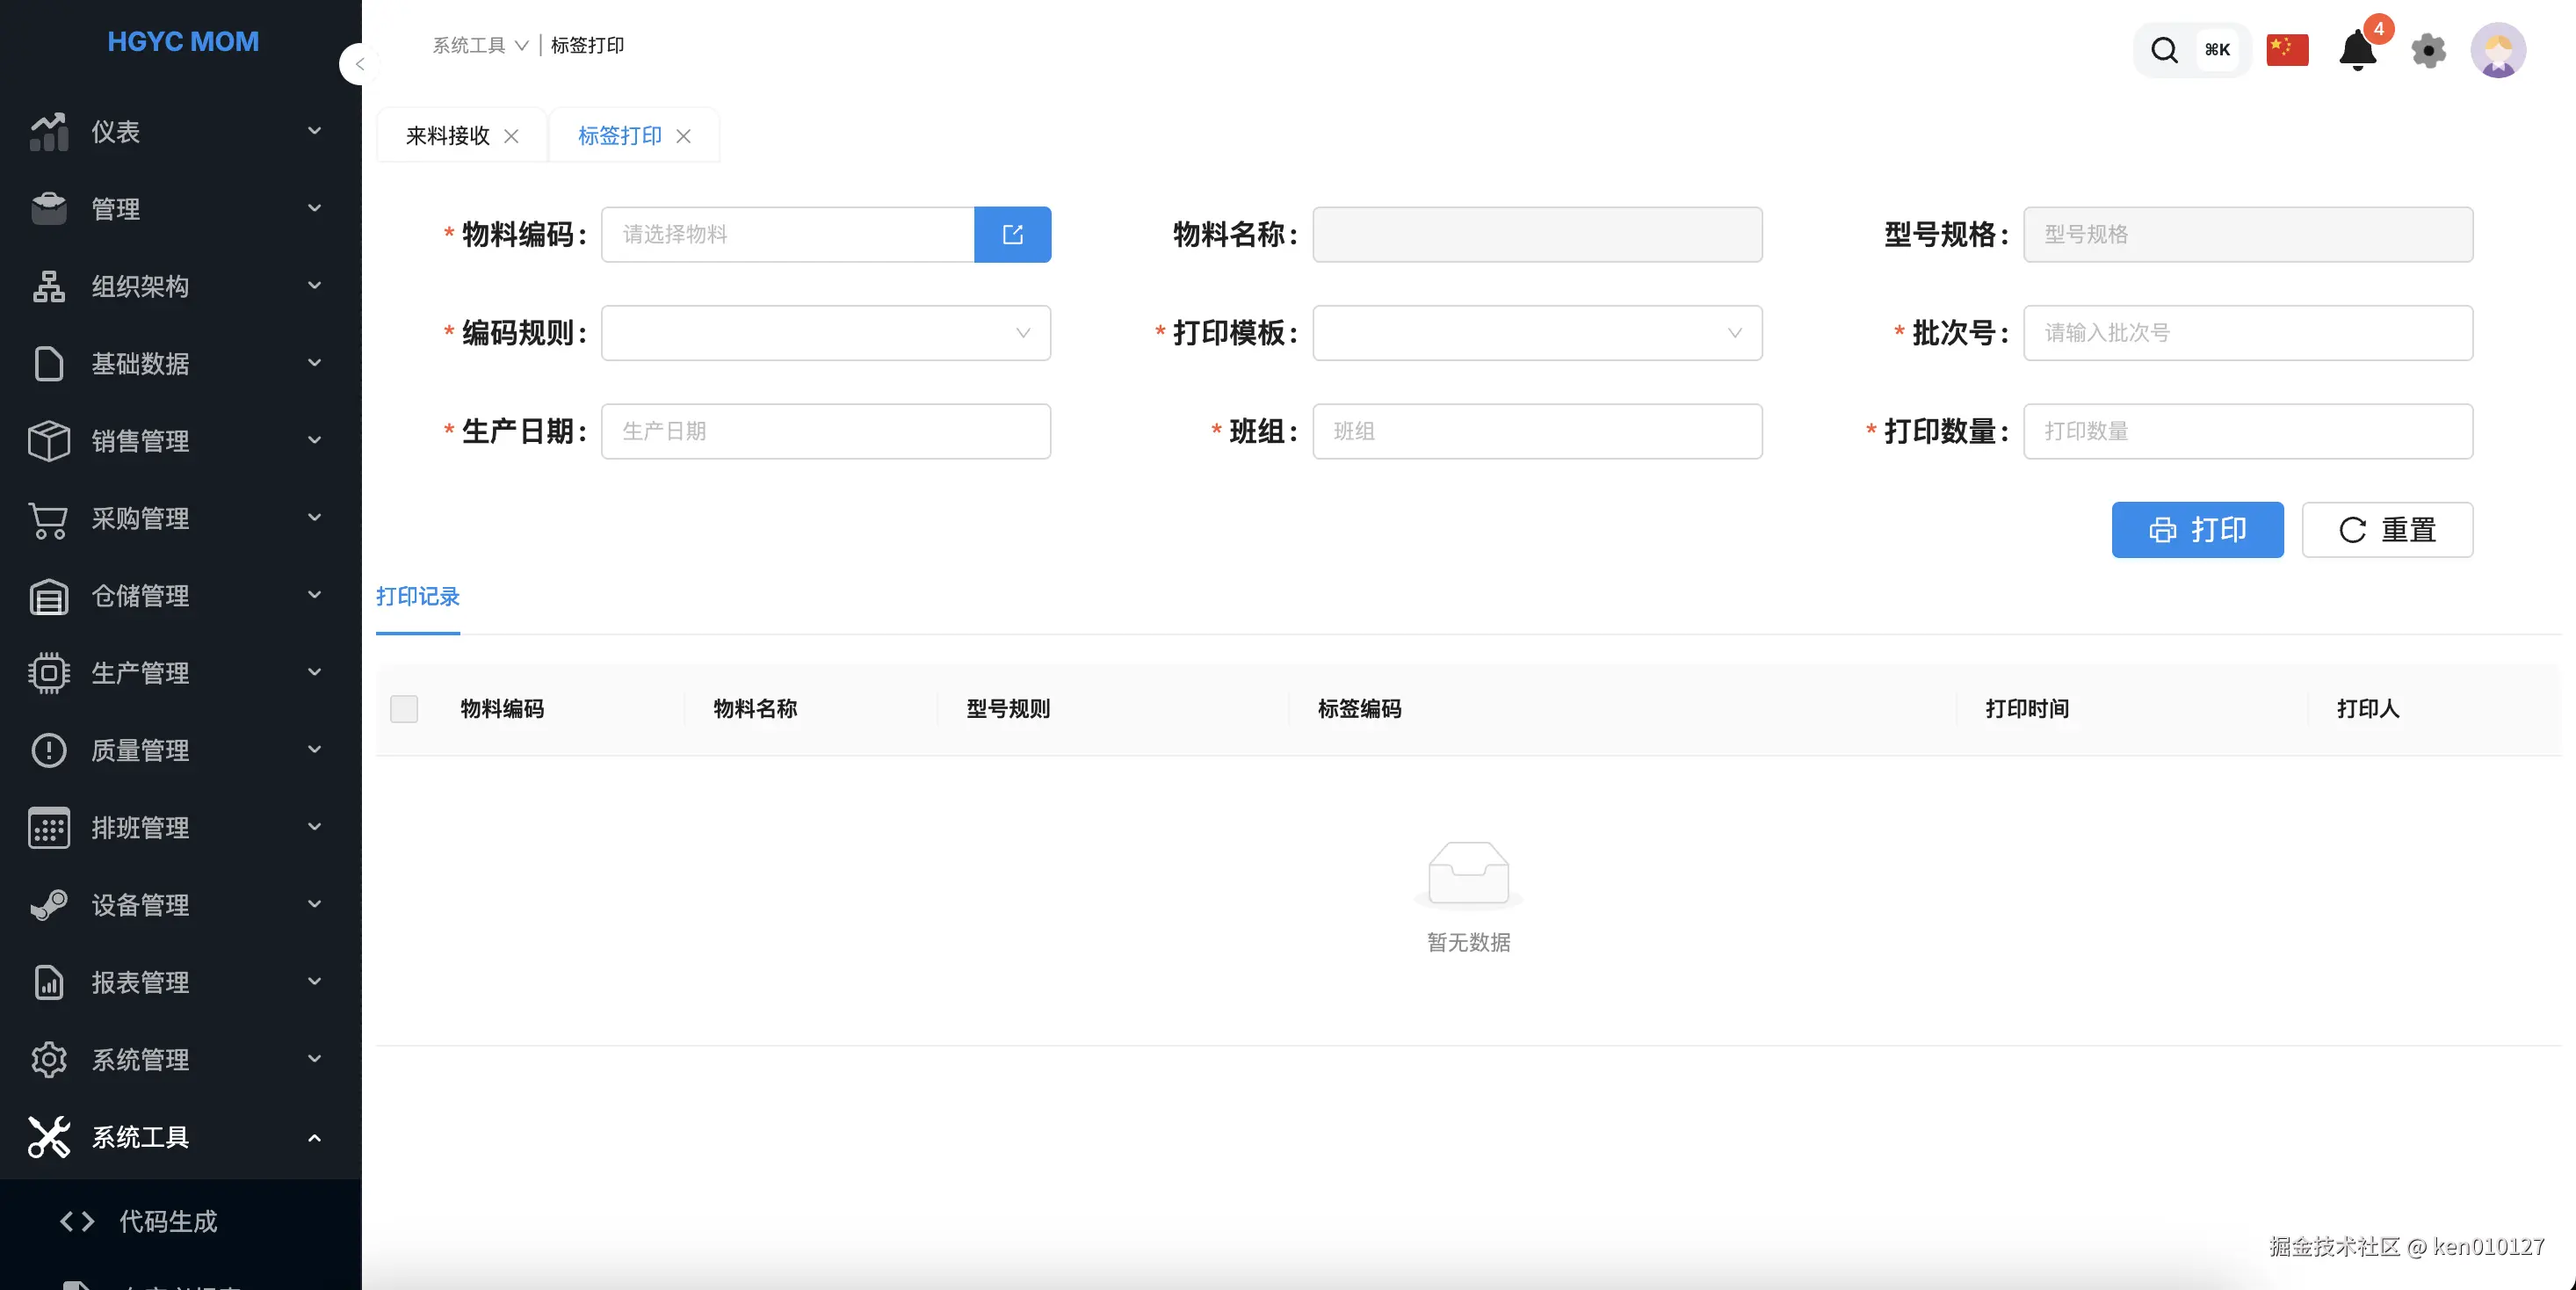
Task: Open the search magnifier icon
Action: pos(2163,50)
